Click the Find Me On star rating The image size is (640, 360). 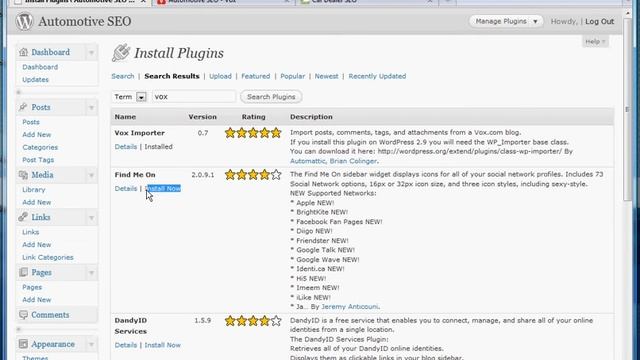(x=253, y=175)
